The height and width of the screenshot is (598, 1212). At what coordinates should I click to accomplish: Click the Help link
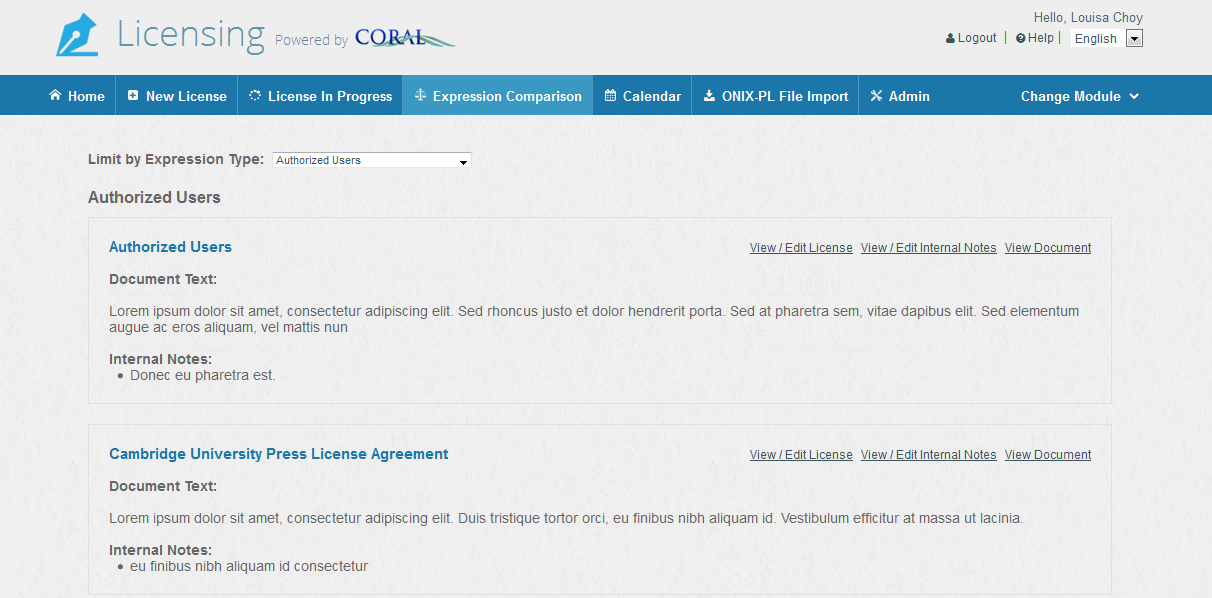click(x=1041, y=38)
